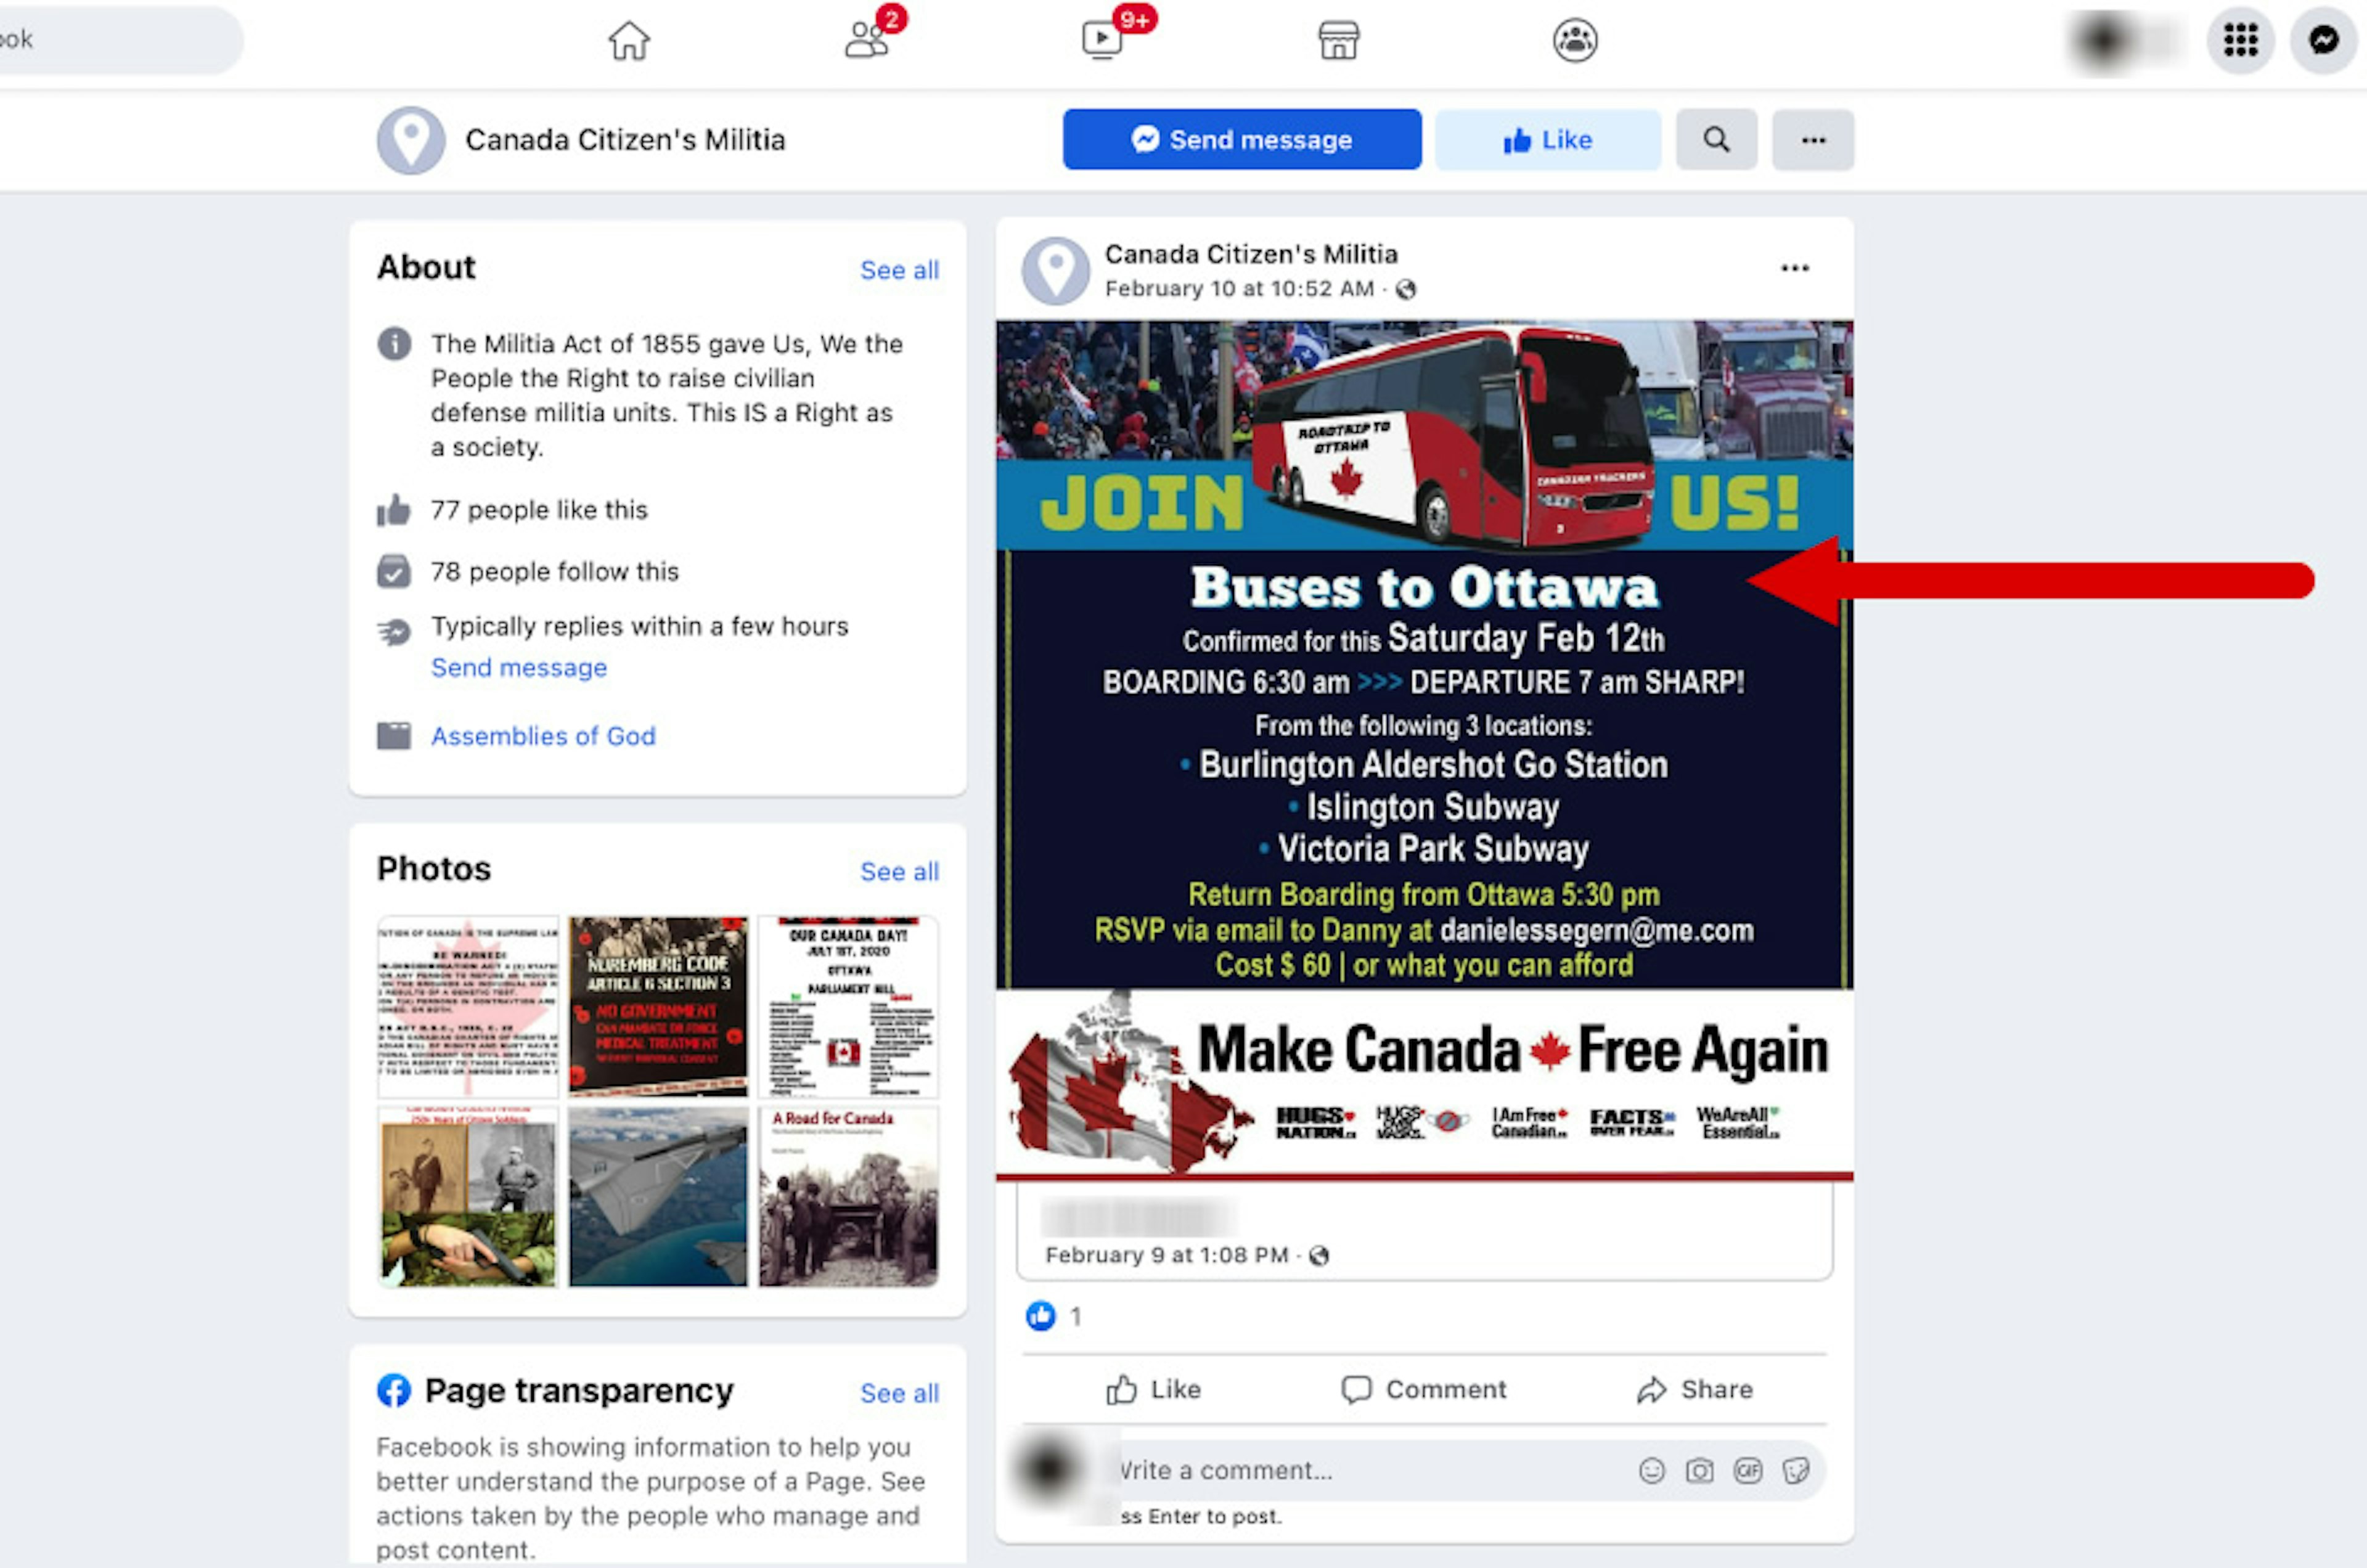Screen dimensions: 2367x1568
Task: Open the Messenger icon at top right
Action: pyautogui.click(x=2324, y=40)
